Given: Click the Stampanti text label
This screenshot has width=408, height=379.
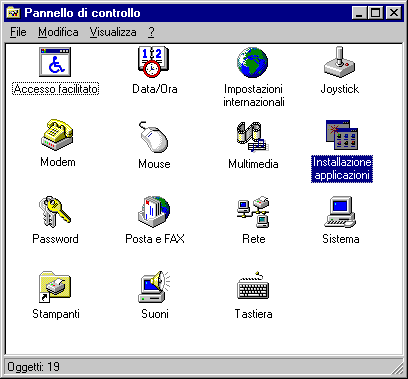Looking at the screenshot, I should (56, 314).
